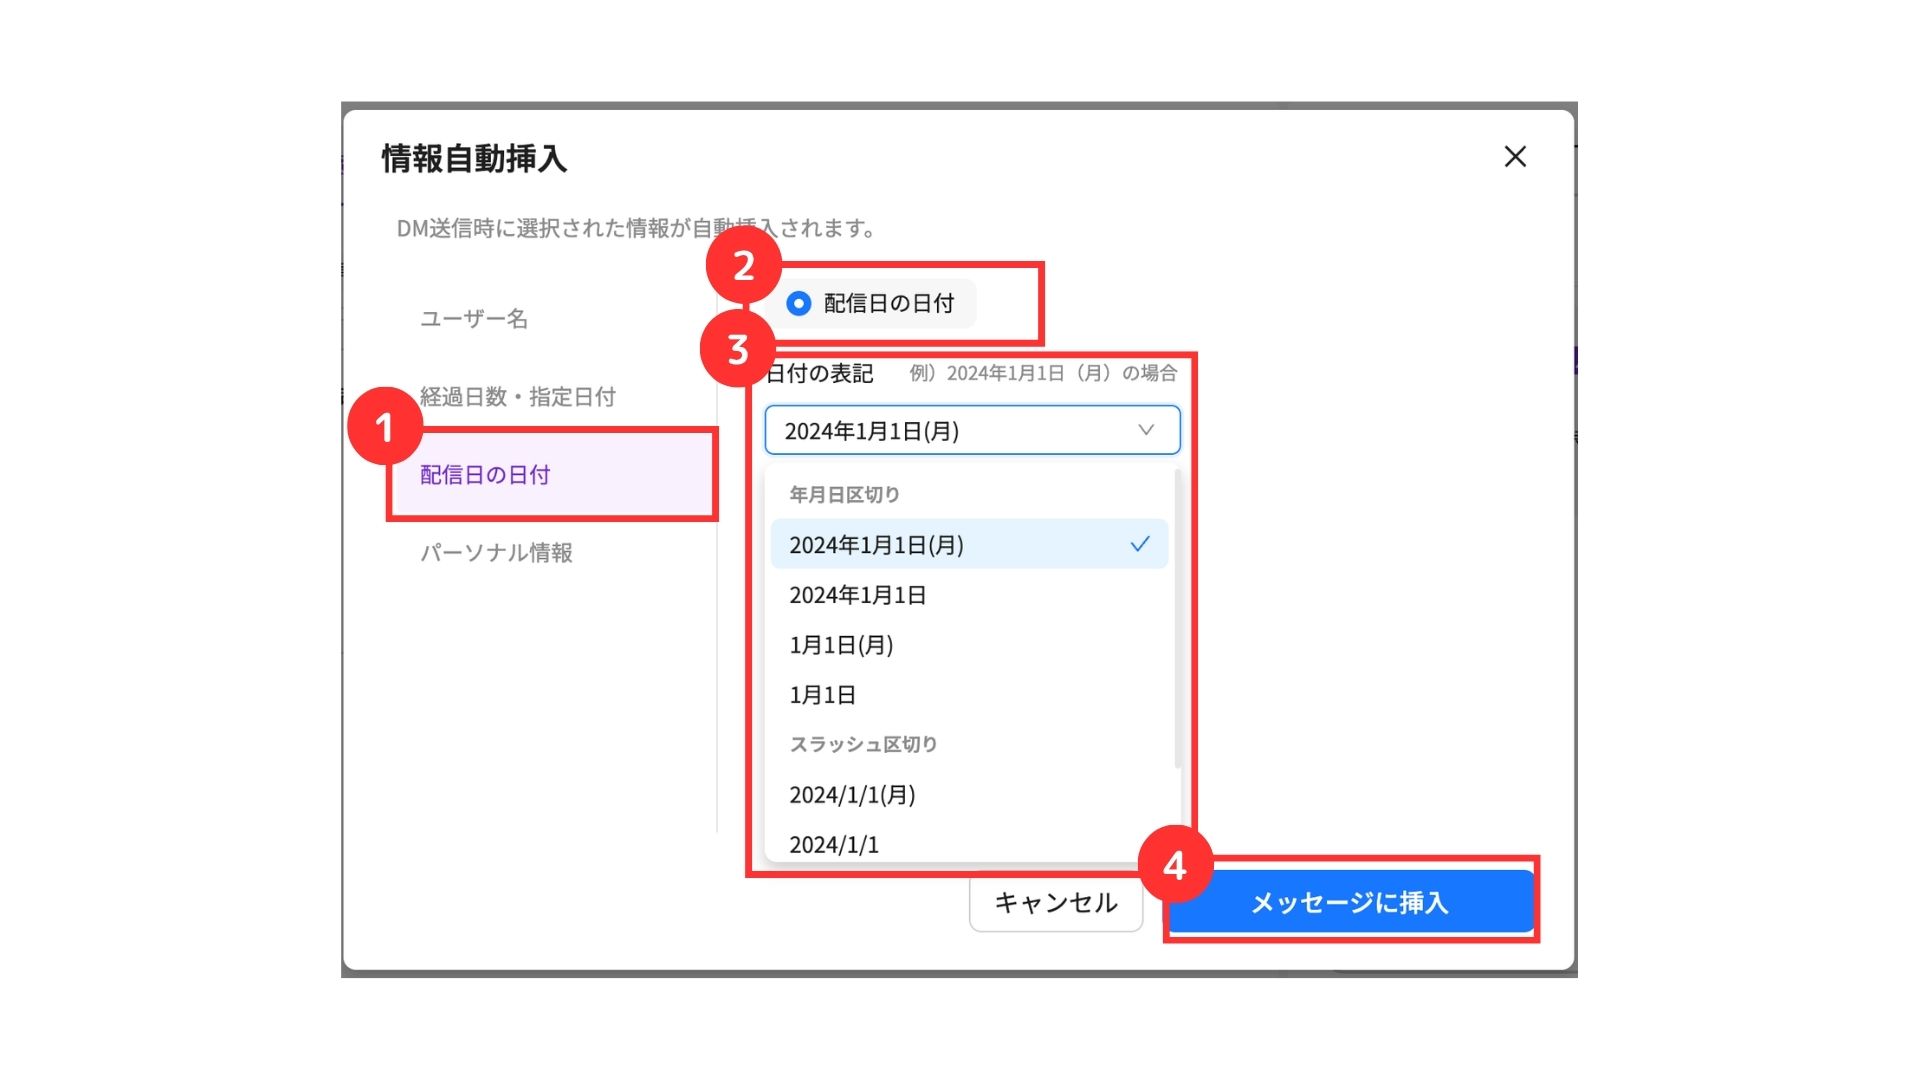Choose 2024/1/1 slash format option
The width and height of the screenshot is (1920, 1080).
[834, 845]
